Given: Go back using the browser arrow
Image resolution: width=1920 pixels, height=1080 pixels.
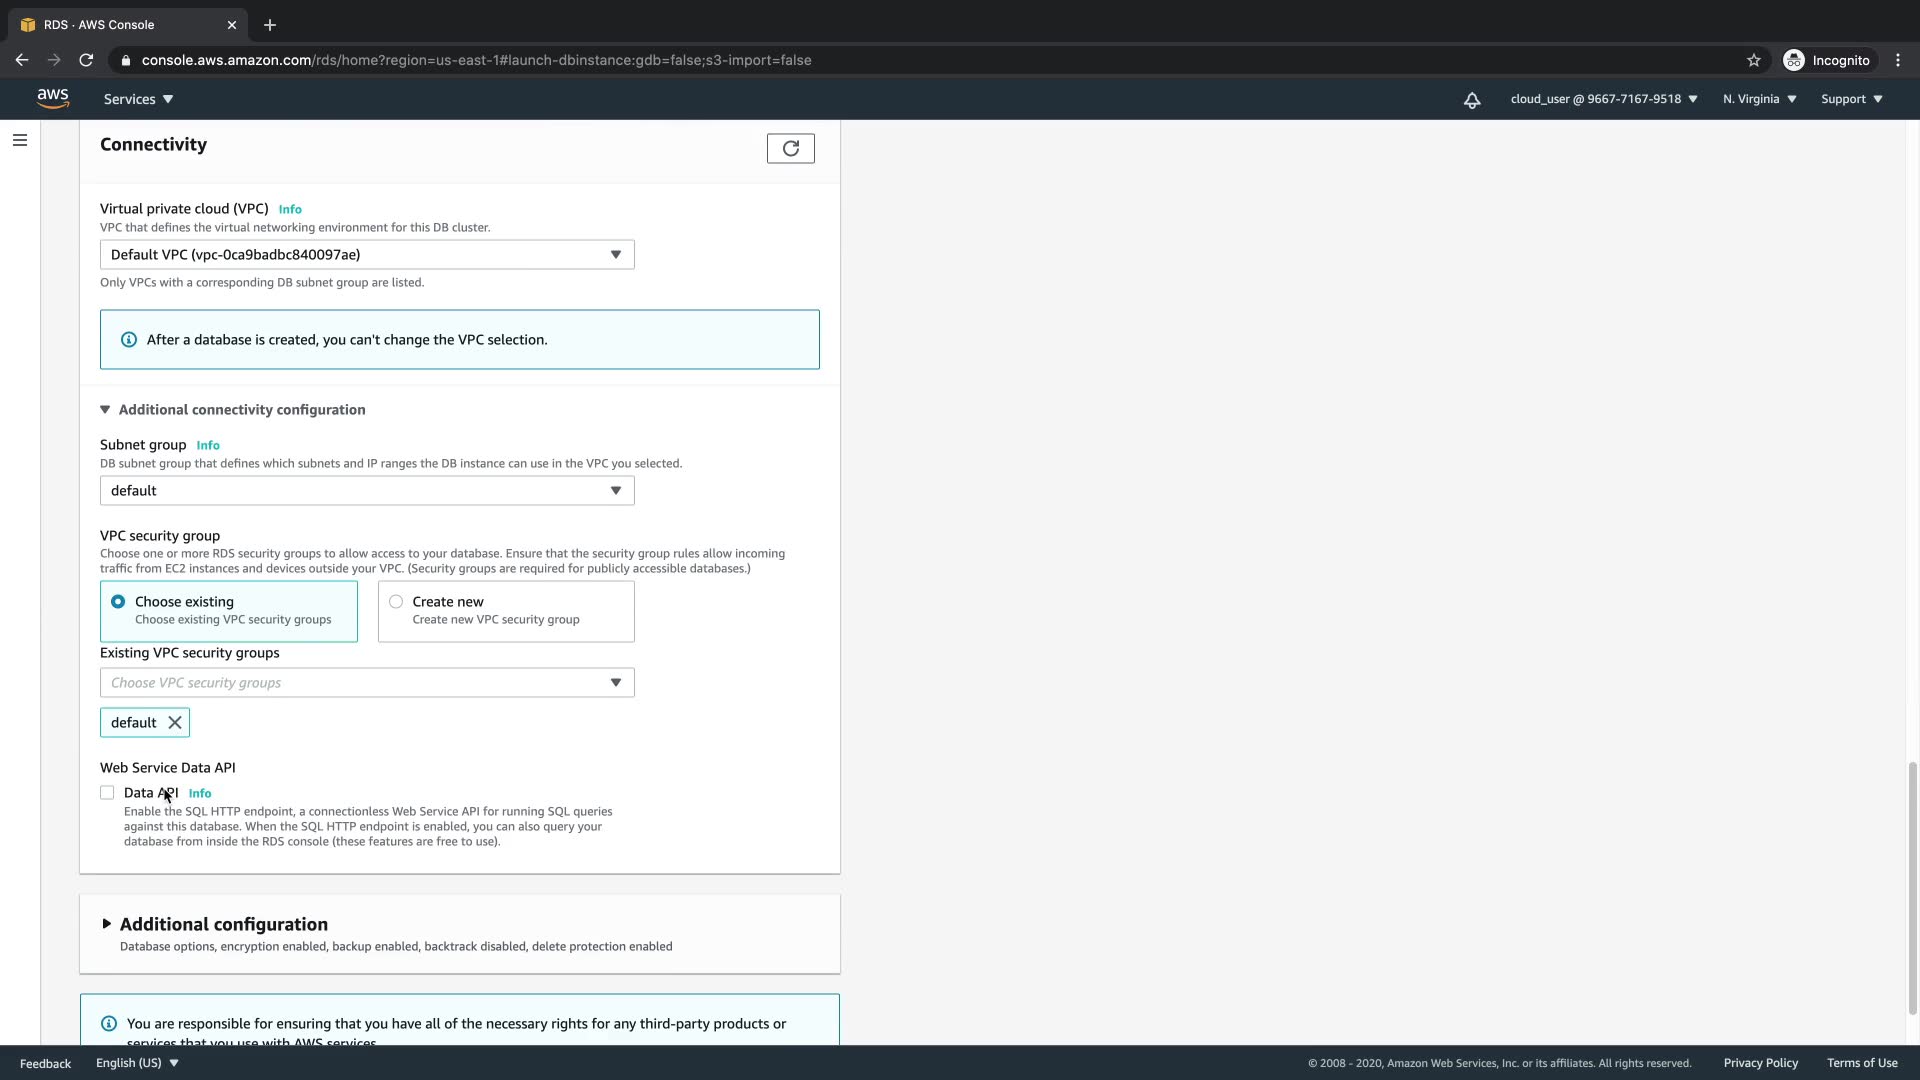Looking at the screenshot, I should point(22,60).
